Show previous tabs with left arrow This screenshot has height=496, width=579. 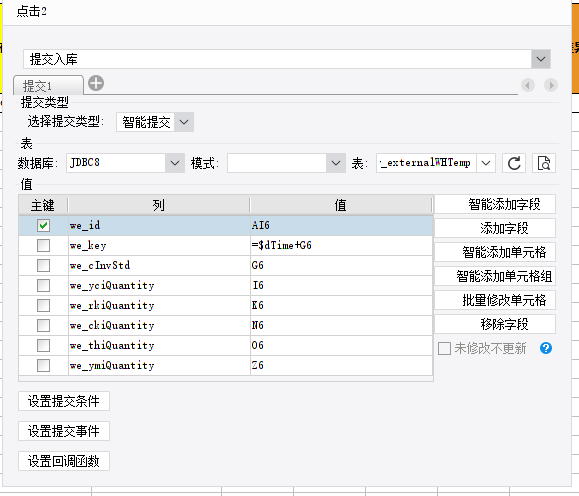click(x=528, y=86)
